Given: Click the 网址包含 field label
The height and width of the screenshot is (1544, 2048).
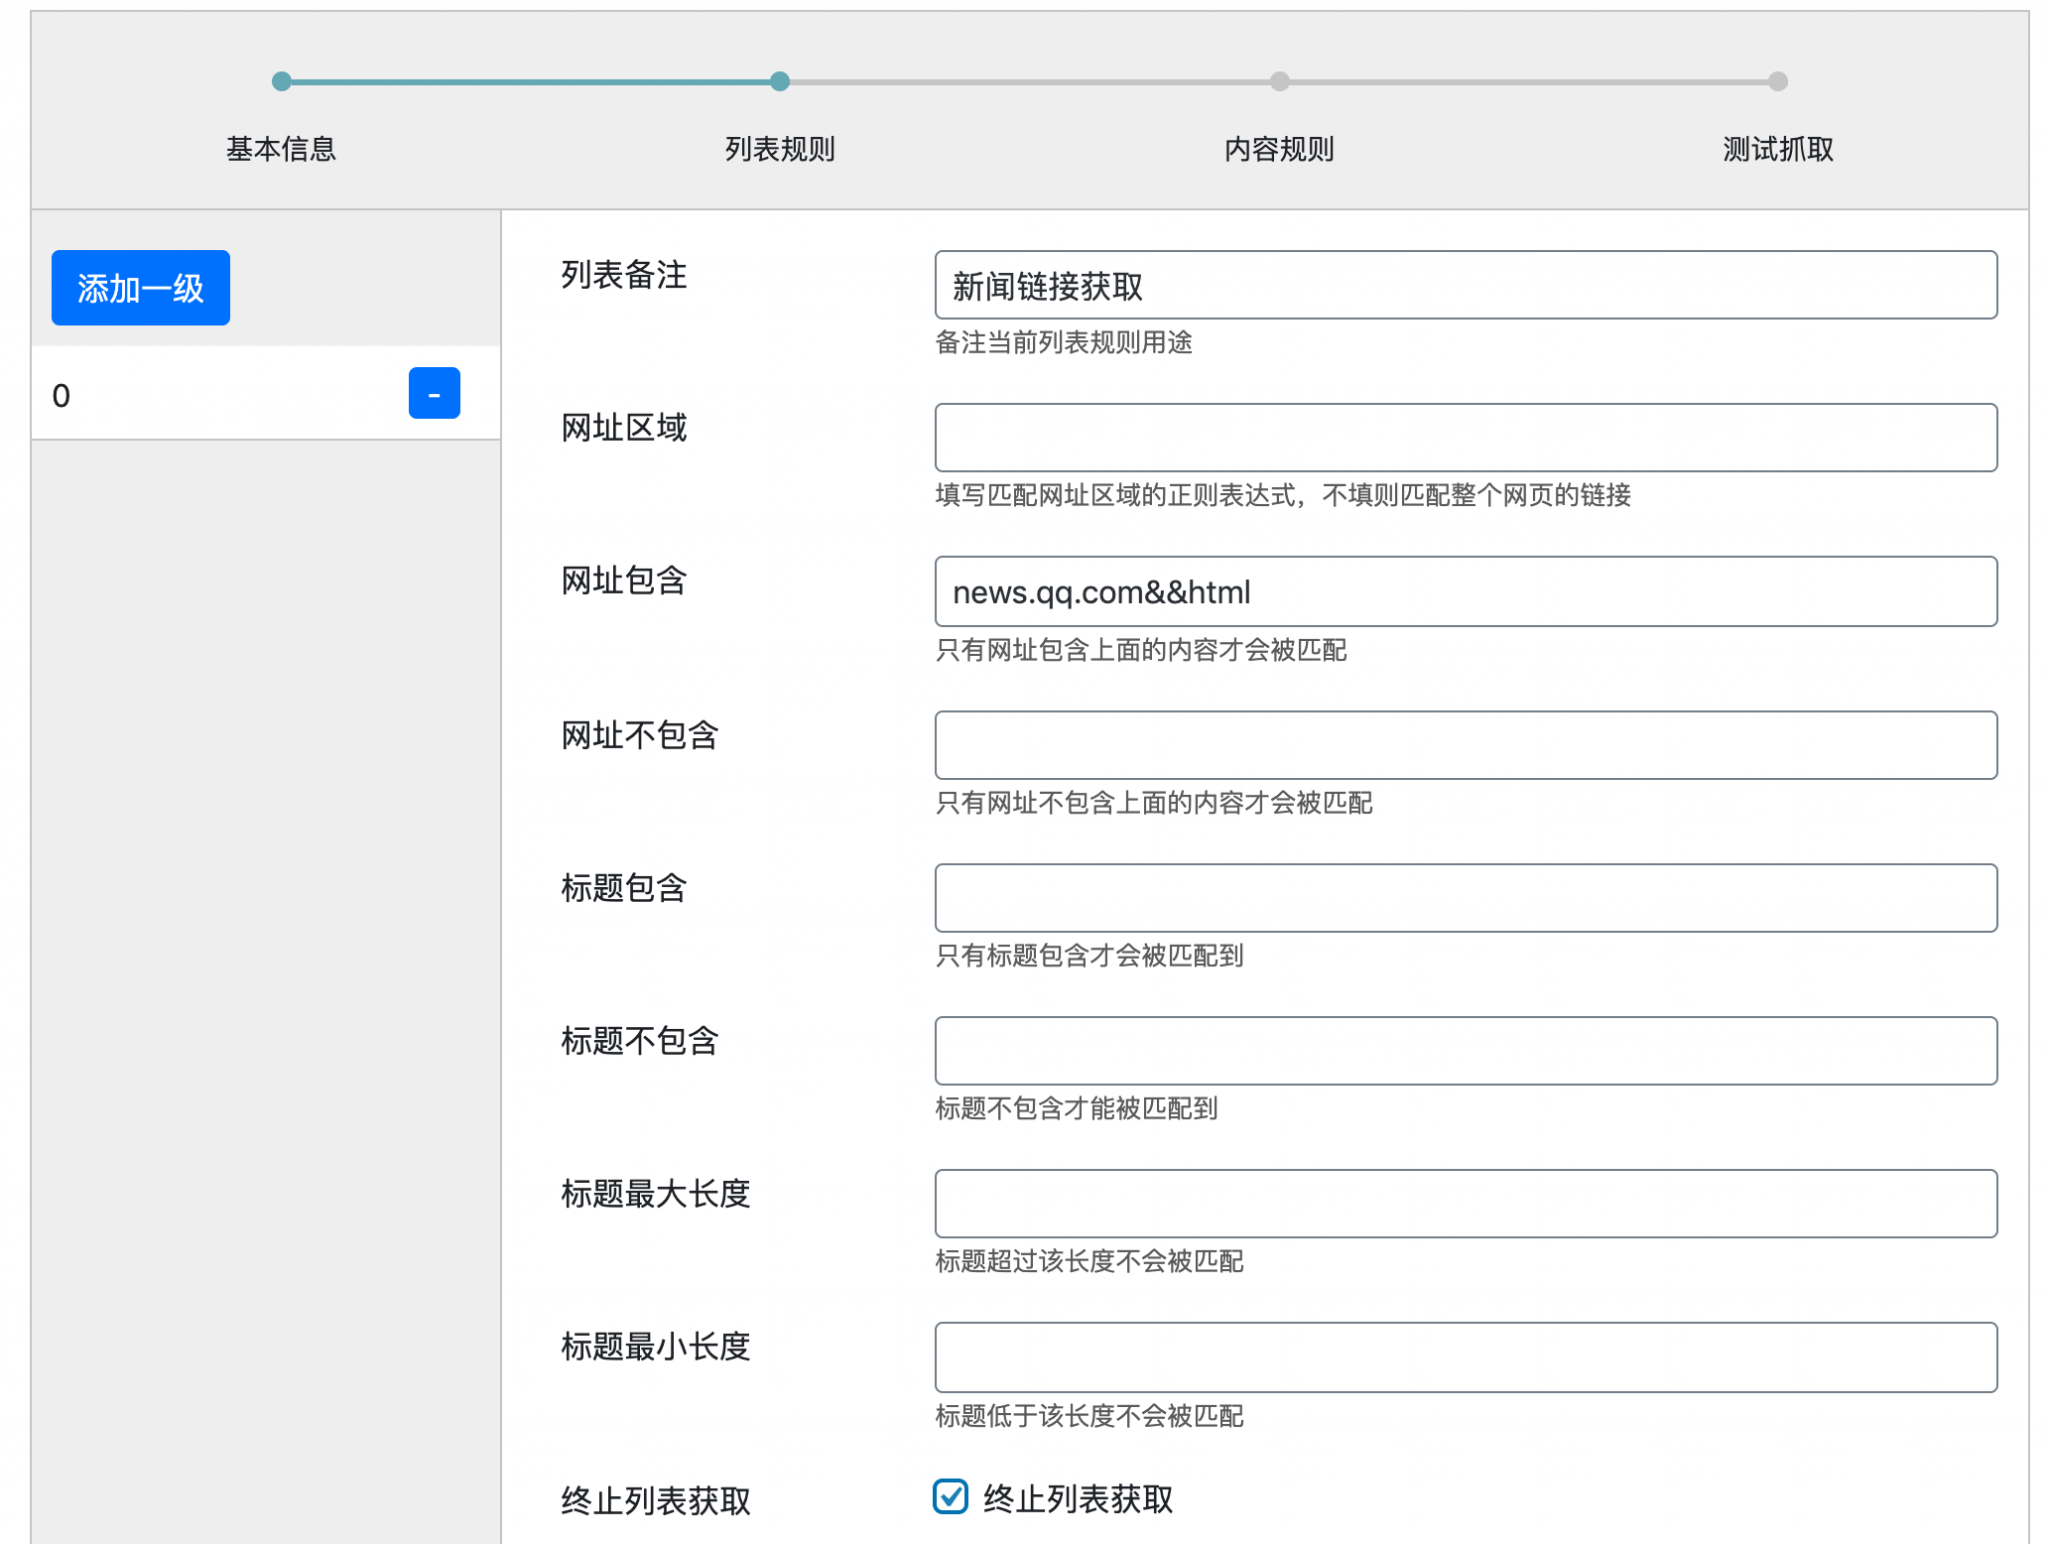Looking at the screenshot, I should [x=624, y=581].
